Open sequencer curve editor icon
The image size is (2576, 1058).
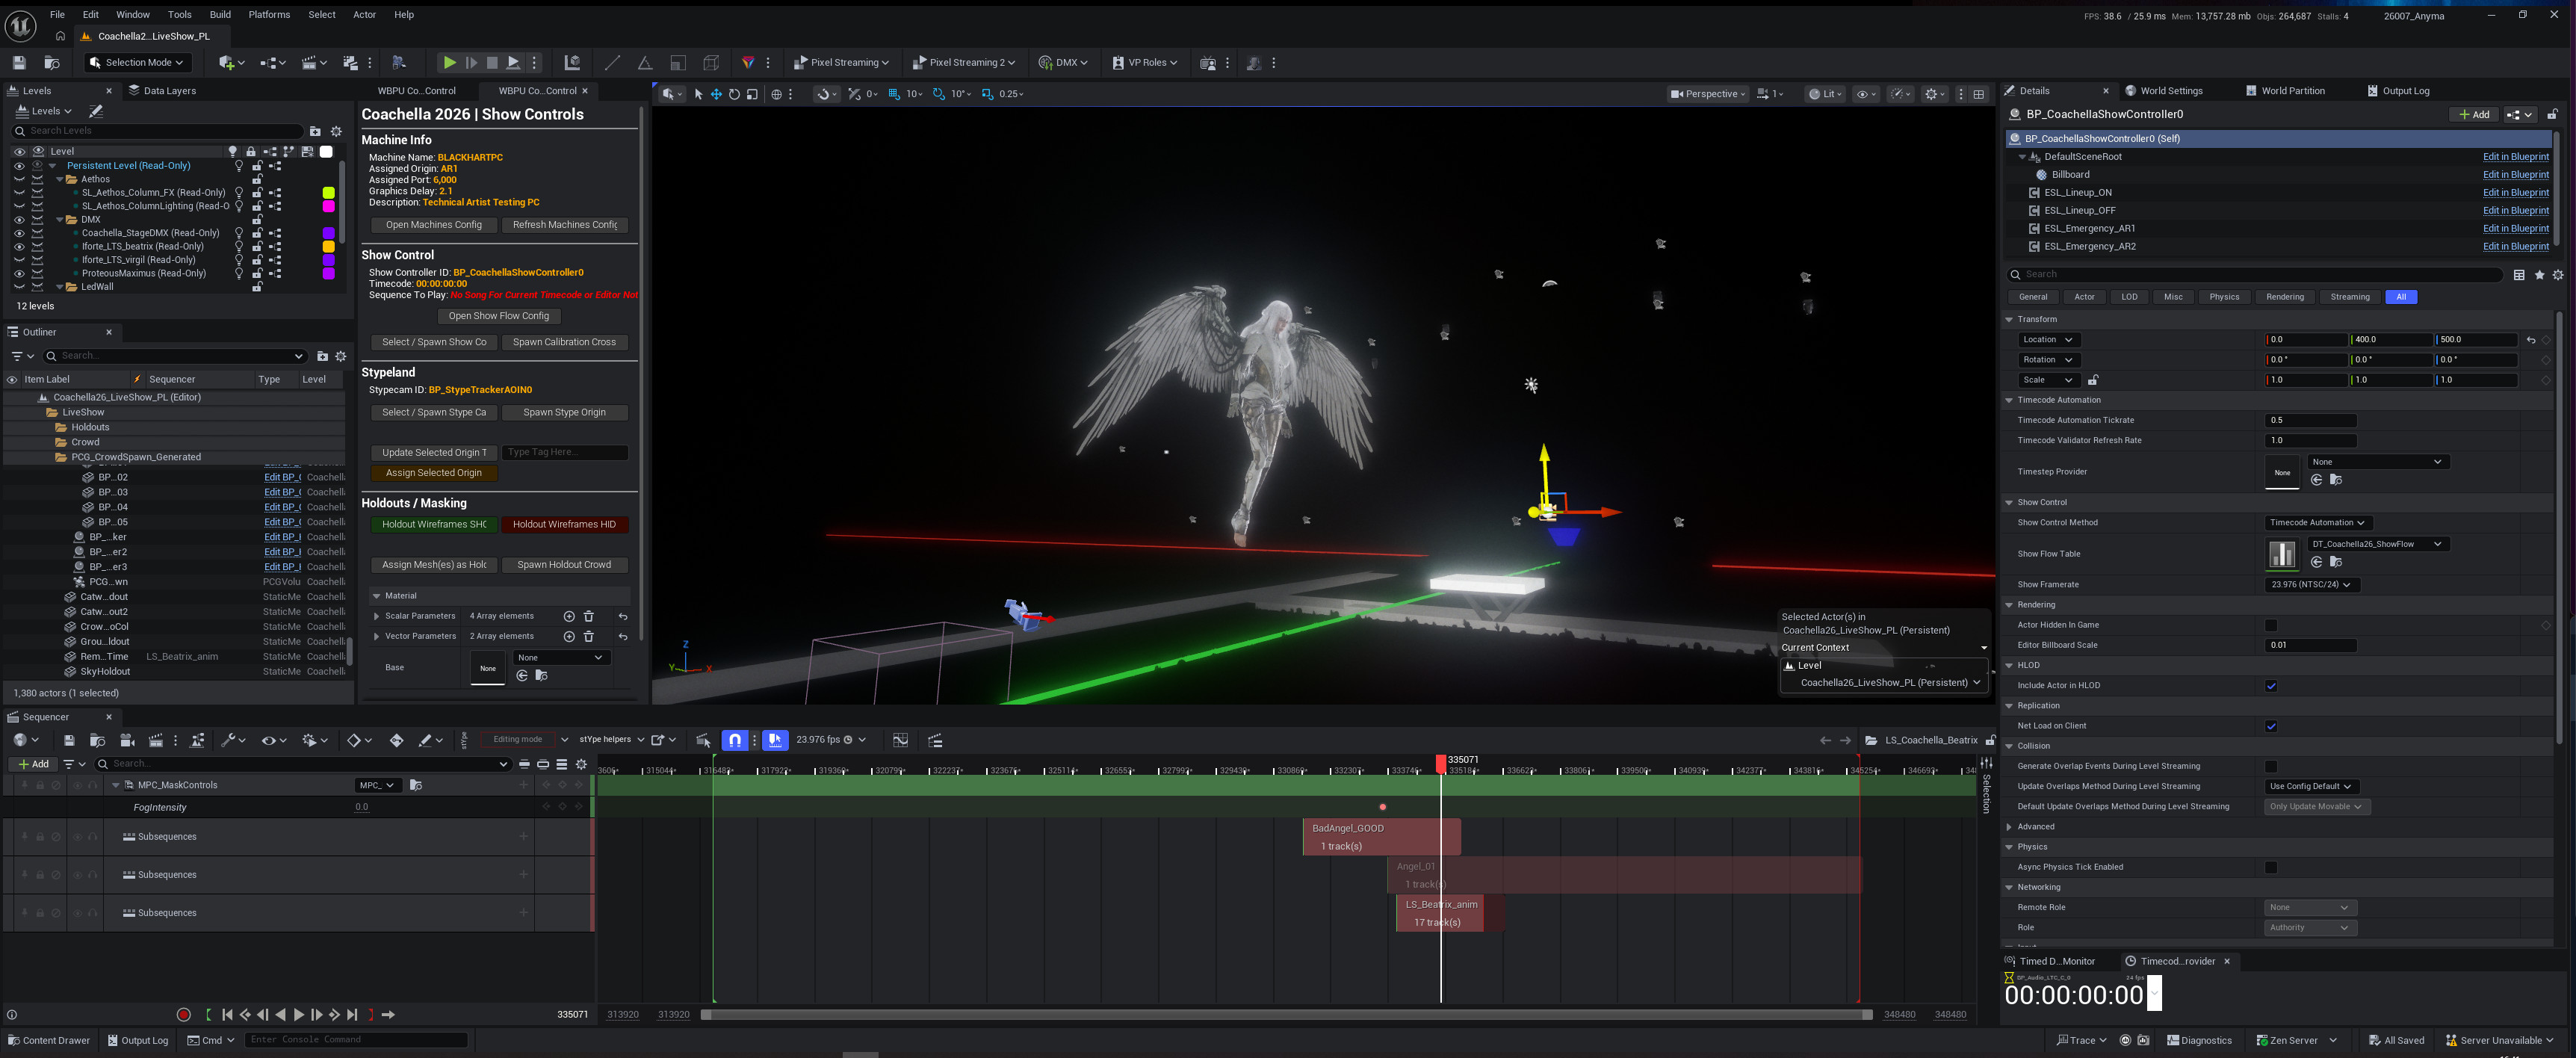[900, 740]
